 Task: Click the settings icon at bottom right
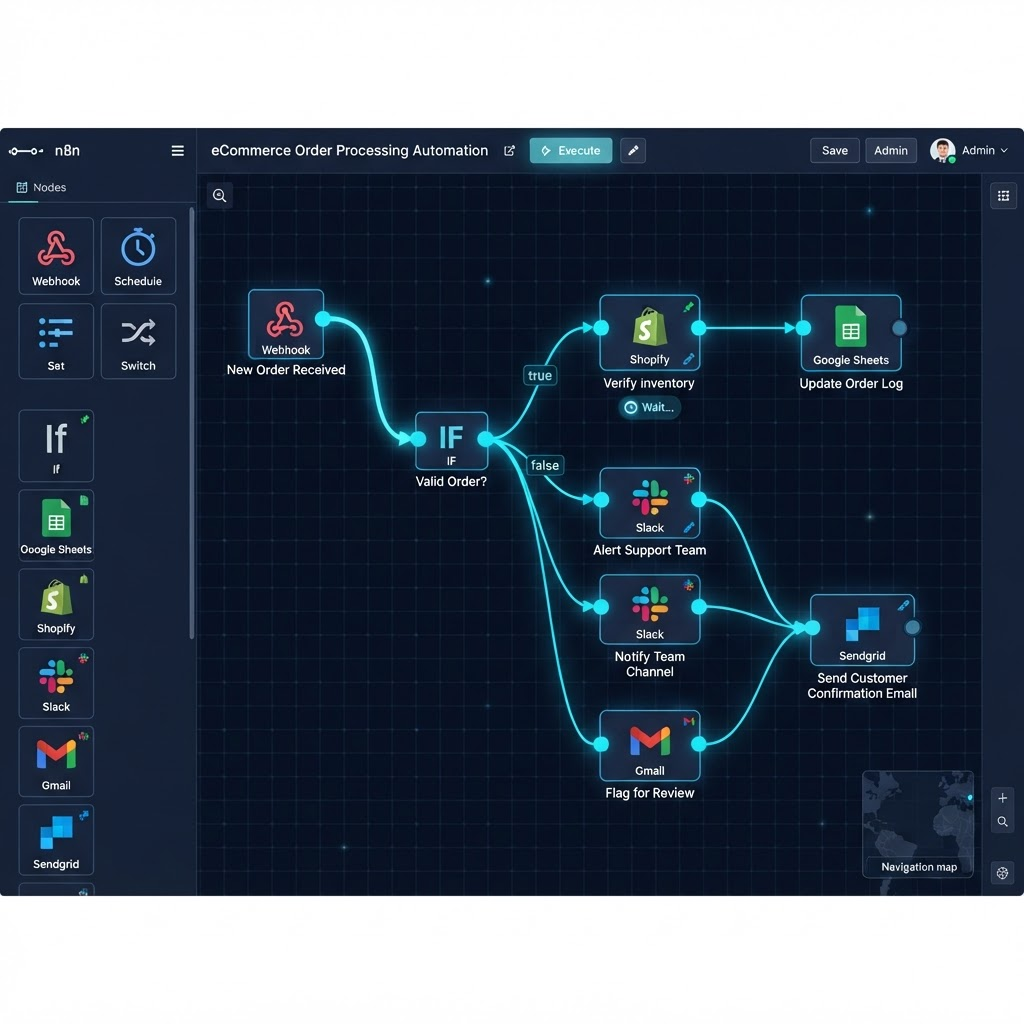[1002, 873]
